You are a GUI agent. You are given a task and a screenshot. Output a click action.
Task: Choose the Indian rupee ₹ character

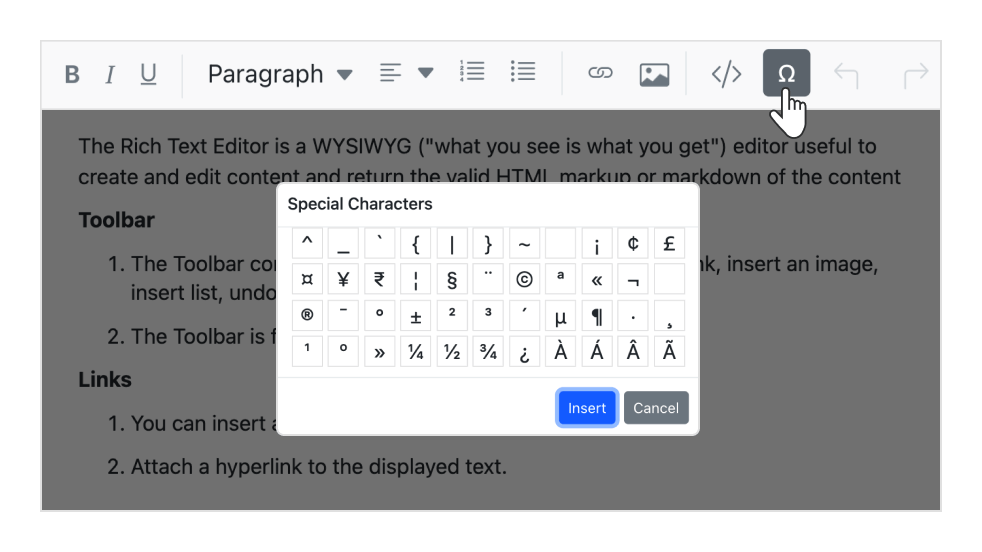pos(379,280)
